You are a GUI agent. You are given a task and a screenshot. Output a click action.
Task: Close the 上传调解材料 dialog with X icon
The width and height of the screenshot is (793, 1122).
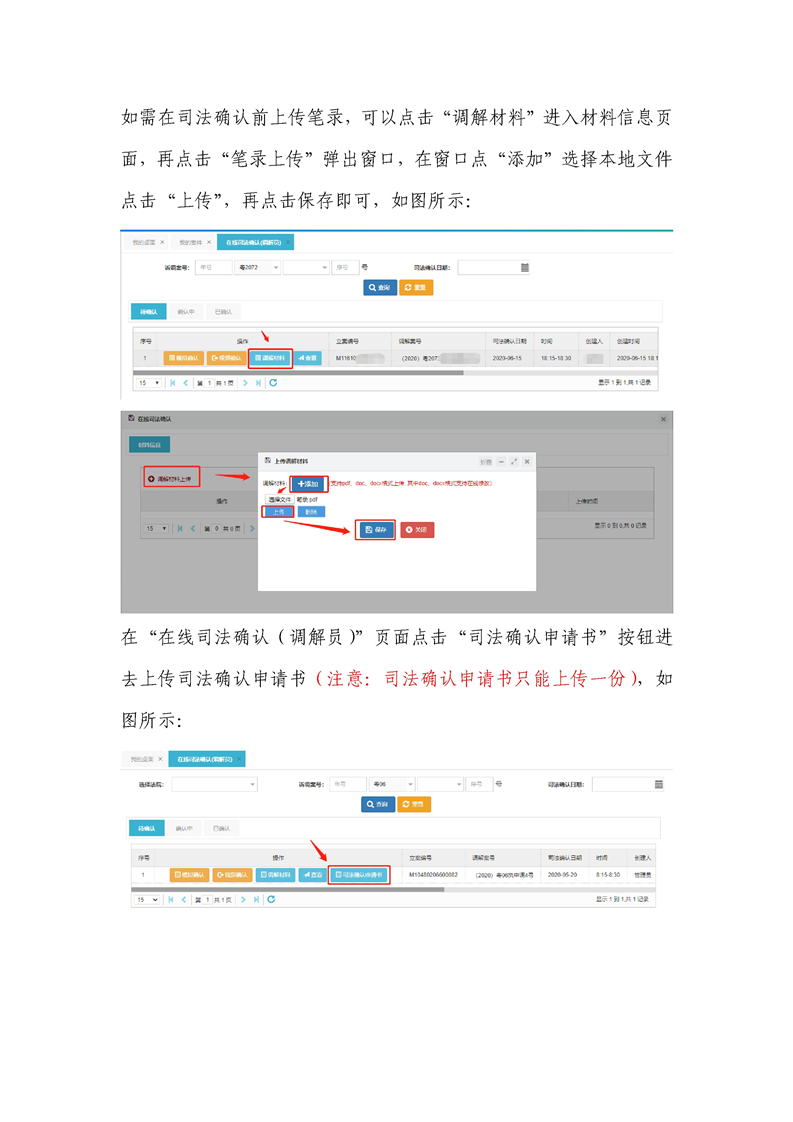[527, 462]
